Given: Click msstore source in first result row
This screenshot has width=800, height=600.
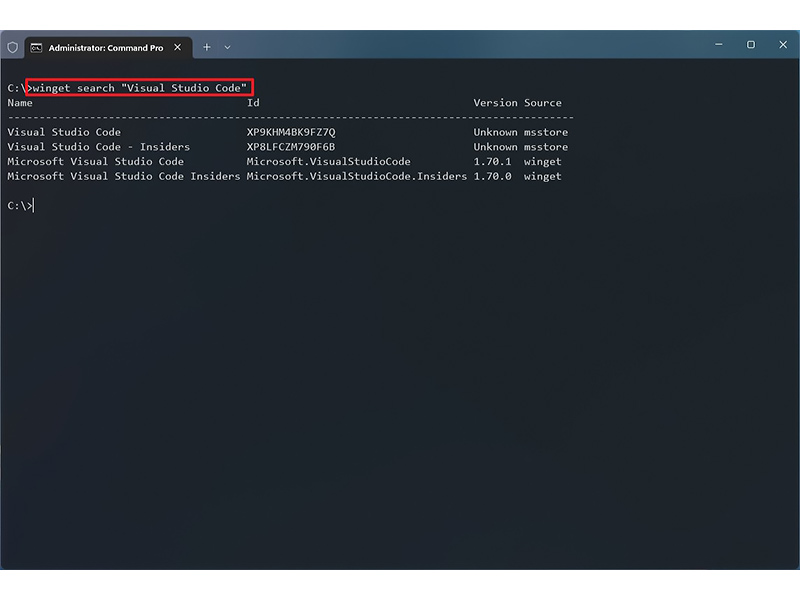Looking at the screenshot, I should pyautogui.click(x=545, y=132).
